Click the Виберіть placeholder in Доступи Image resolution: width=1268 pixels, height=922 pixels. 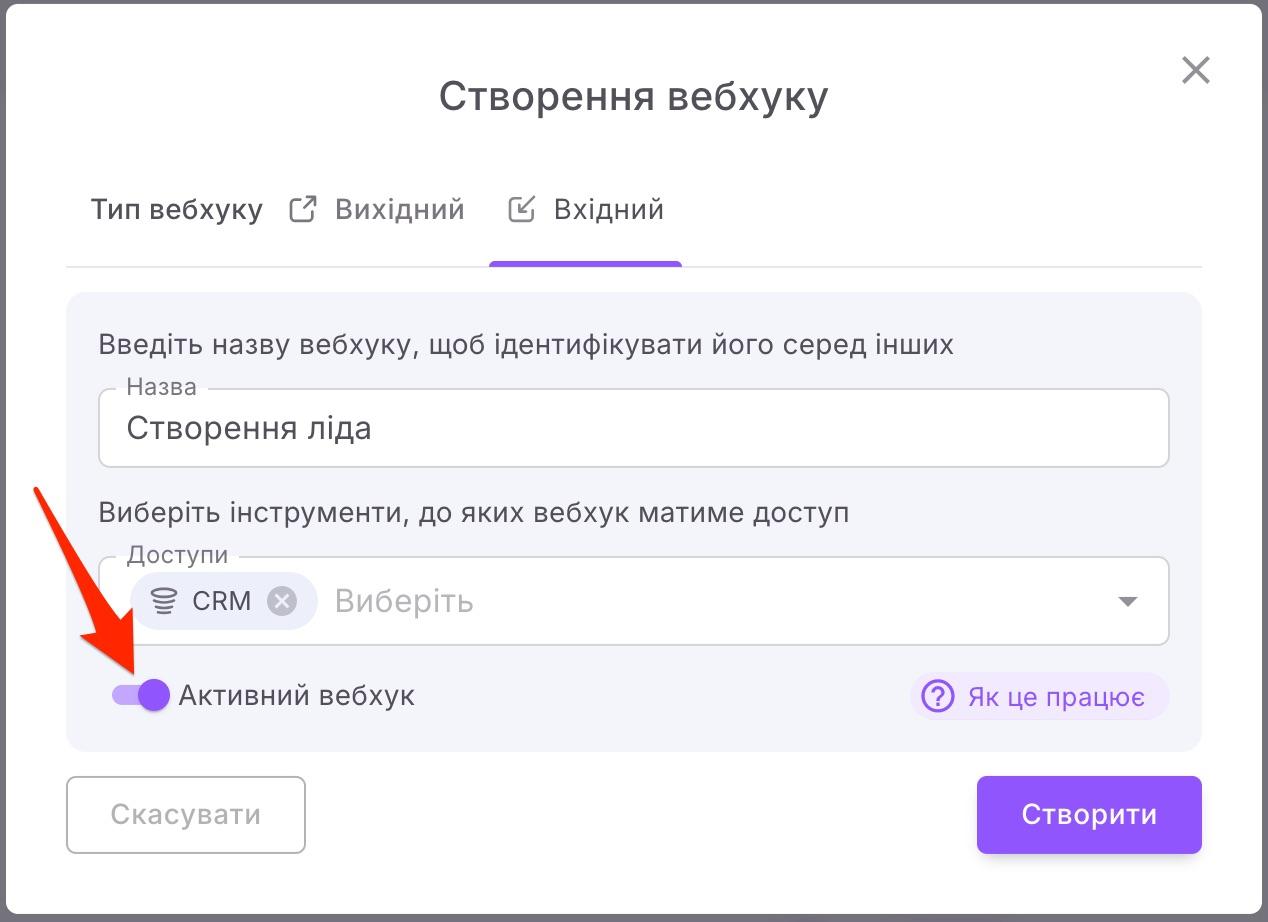pos(404,601)
